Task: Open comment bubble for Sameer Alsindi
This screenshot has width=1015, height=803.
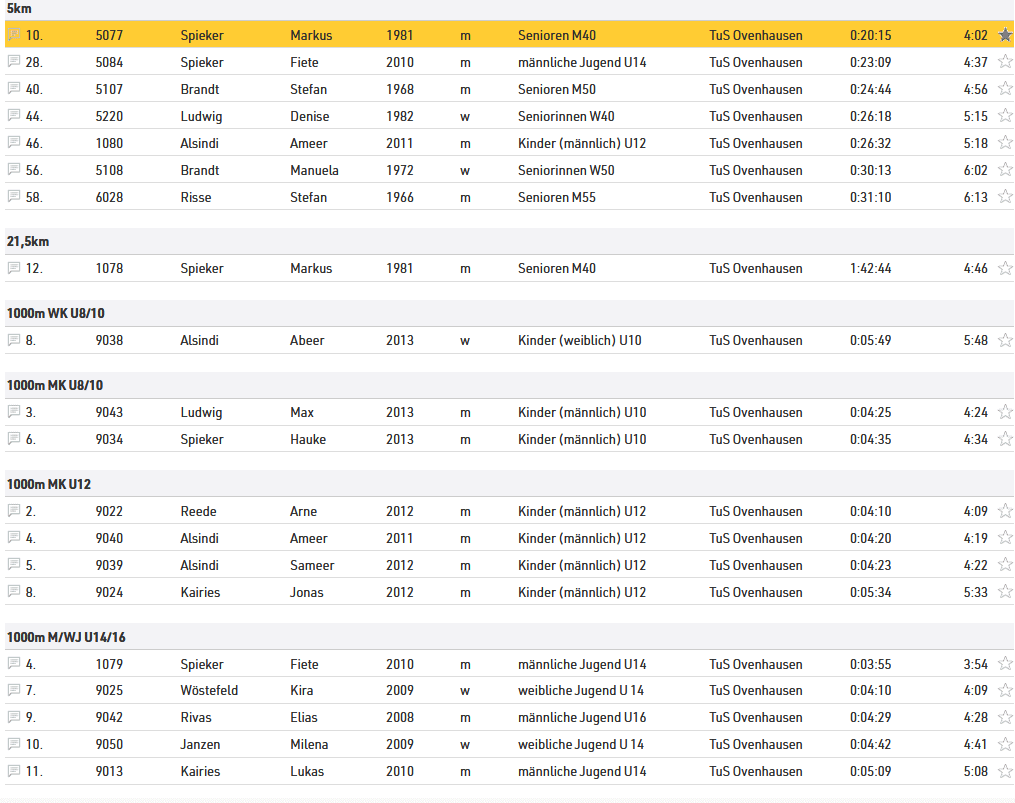Action: (x=14, y=564)
